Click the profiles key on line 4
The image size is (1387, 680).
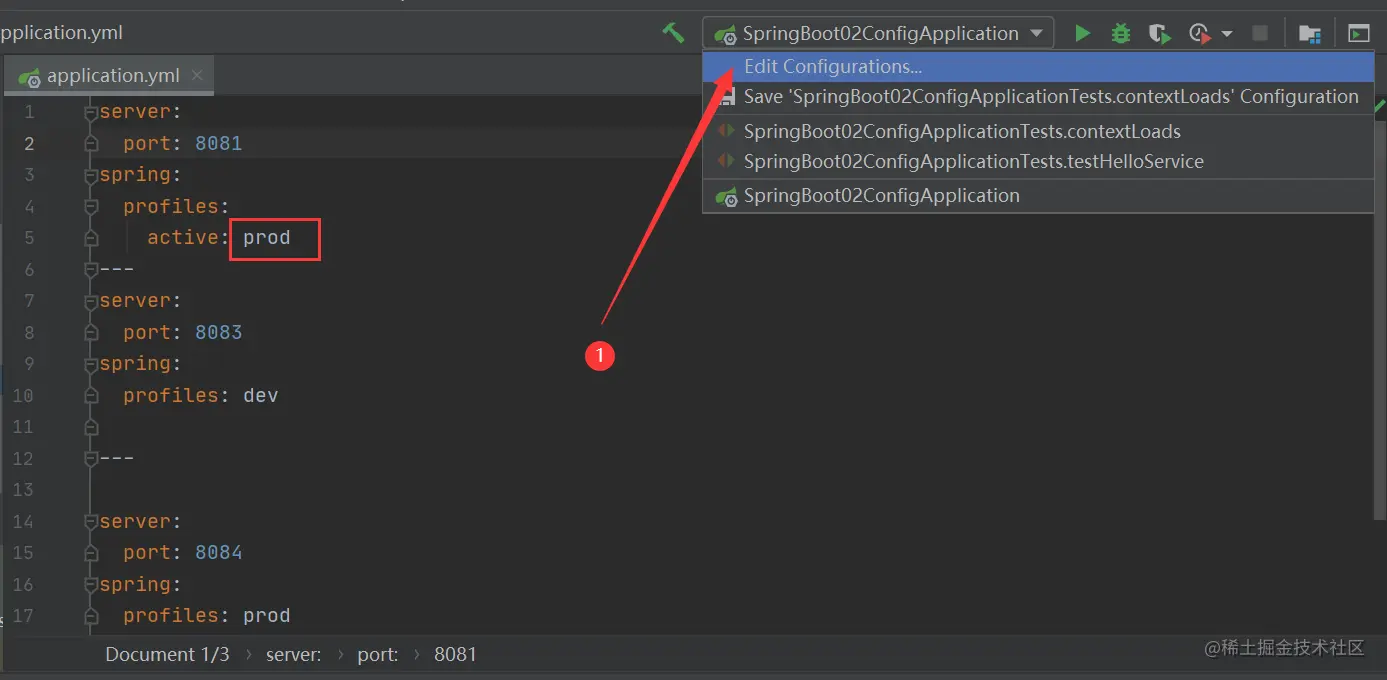click(171, 207)
